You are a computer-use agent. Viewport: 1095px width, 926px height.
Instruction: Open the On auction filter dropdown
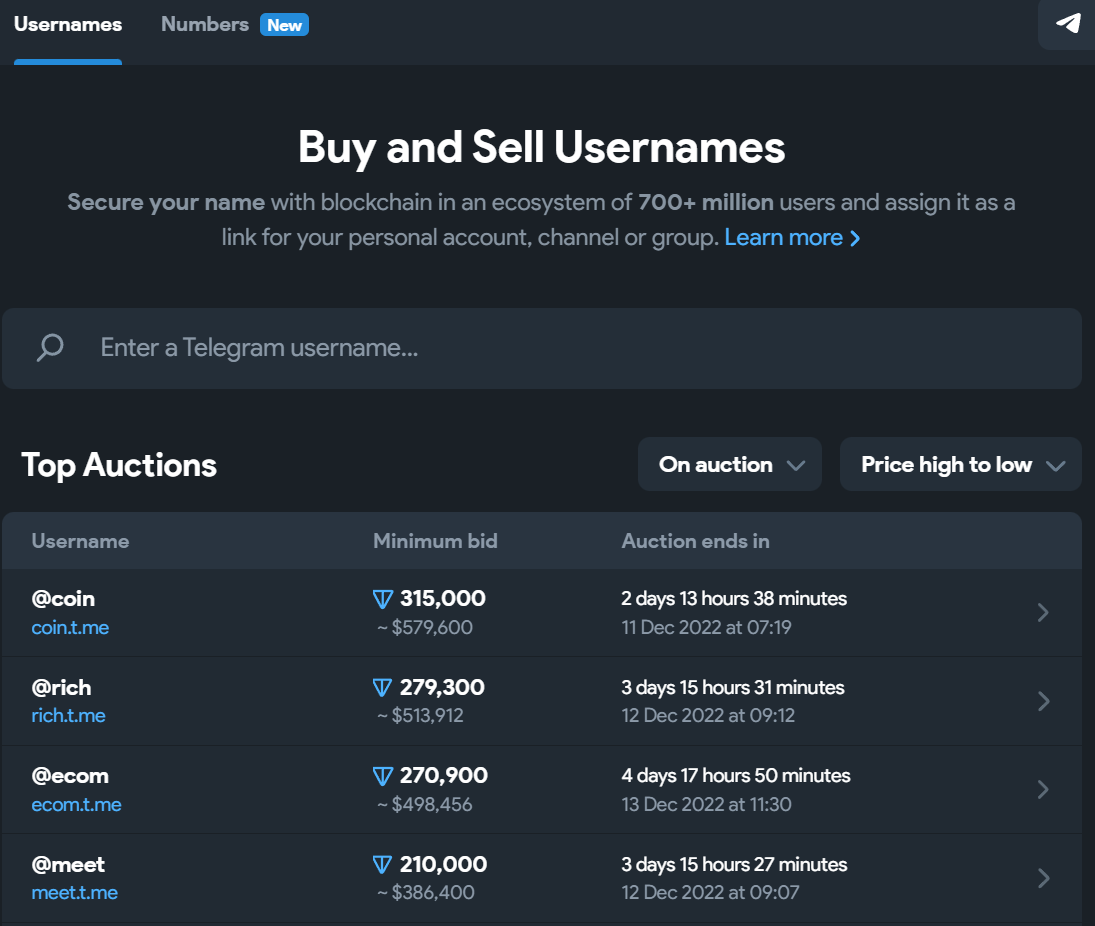click(x=730, y=464)
